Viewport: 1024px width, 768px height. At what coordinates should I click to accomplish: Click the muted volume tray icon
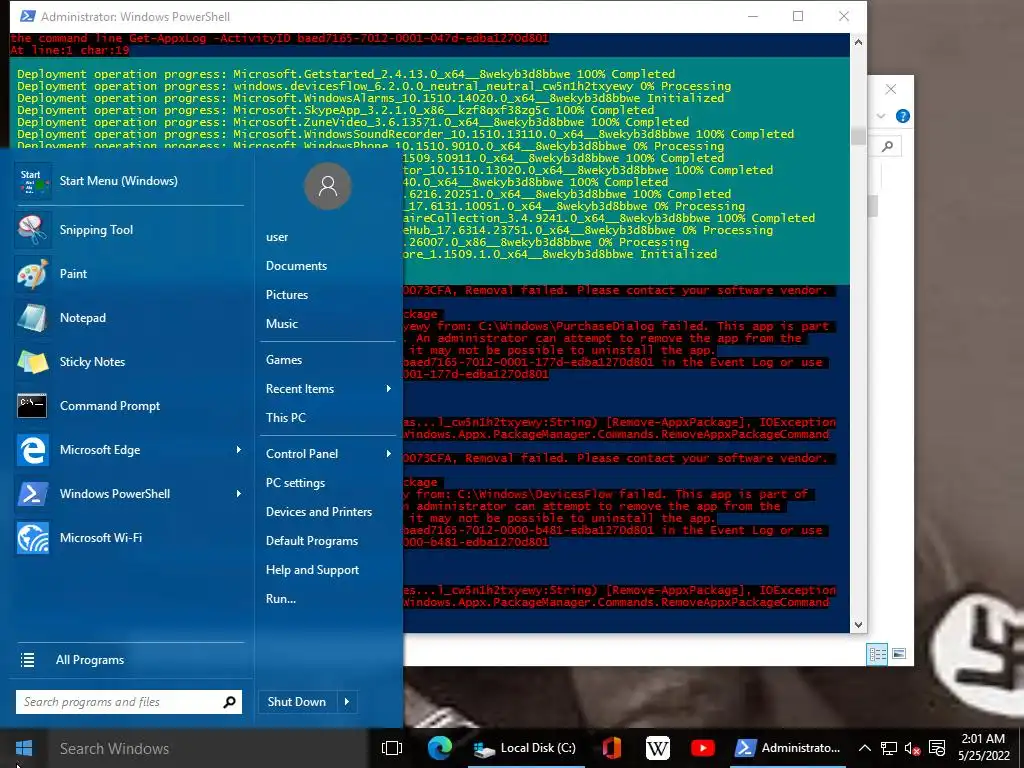912,748
